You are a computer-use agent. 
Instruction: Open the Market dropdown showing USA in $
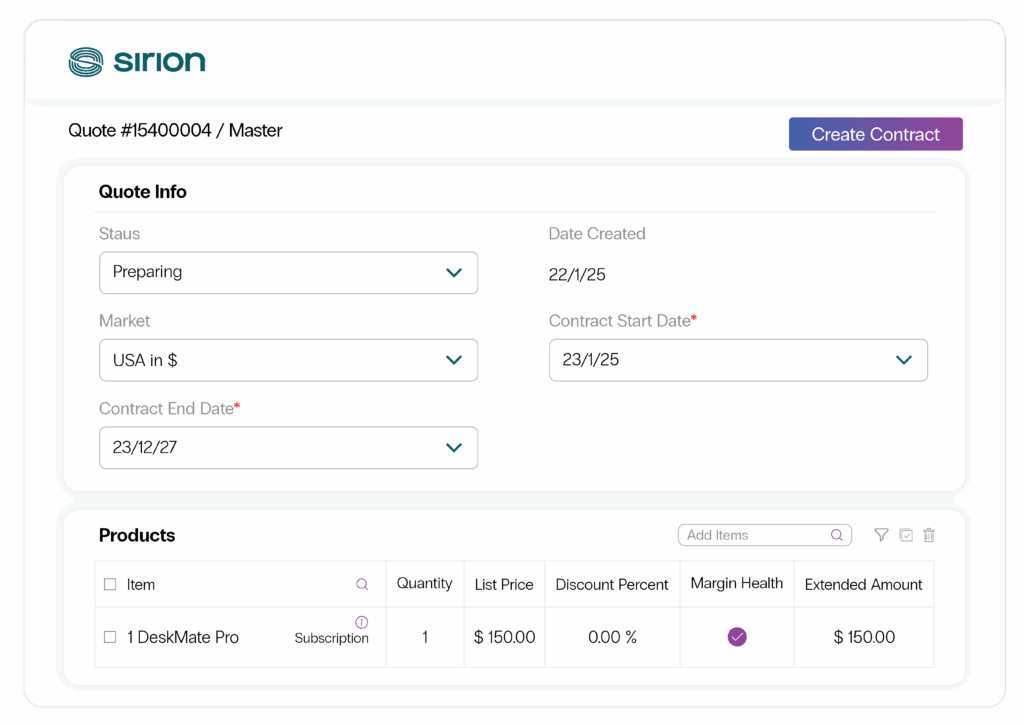pyautogui.click(x=289, y=360)
